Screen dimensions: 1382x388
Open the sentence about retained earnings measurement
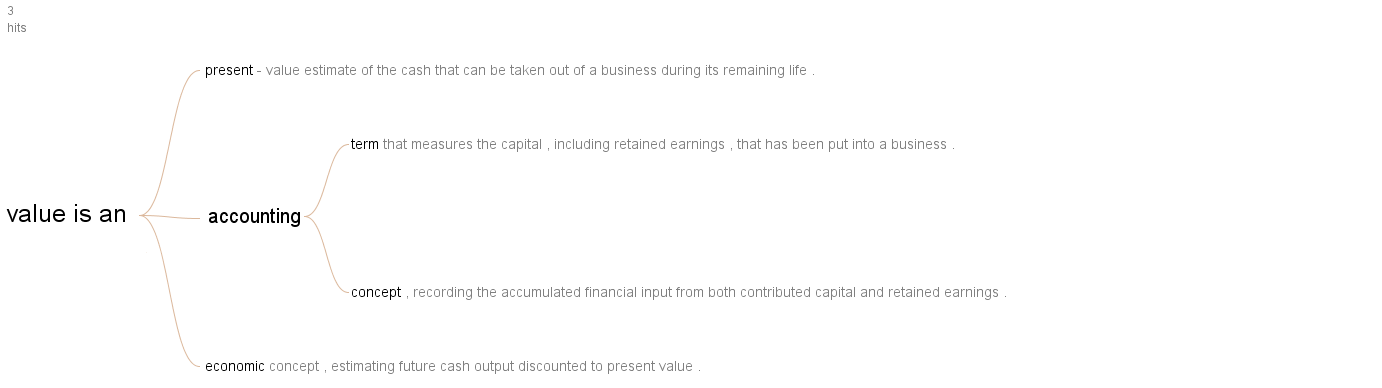(668, 145)
